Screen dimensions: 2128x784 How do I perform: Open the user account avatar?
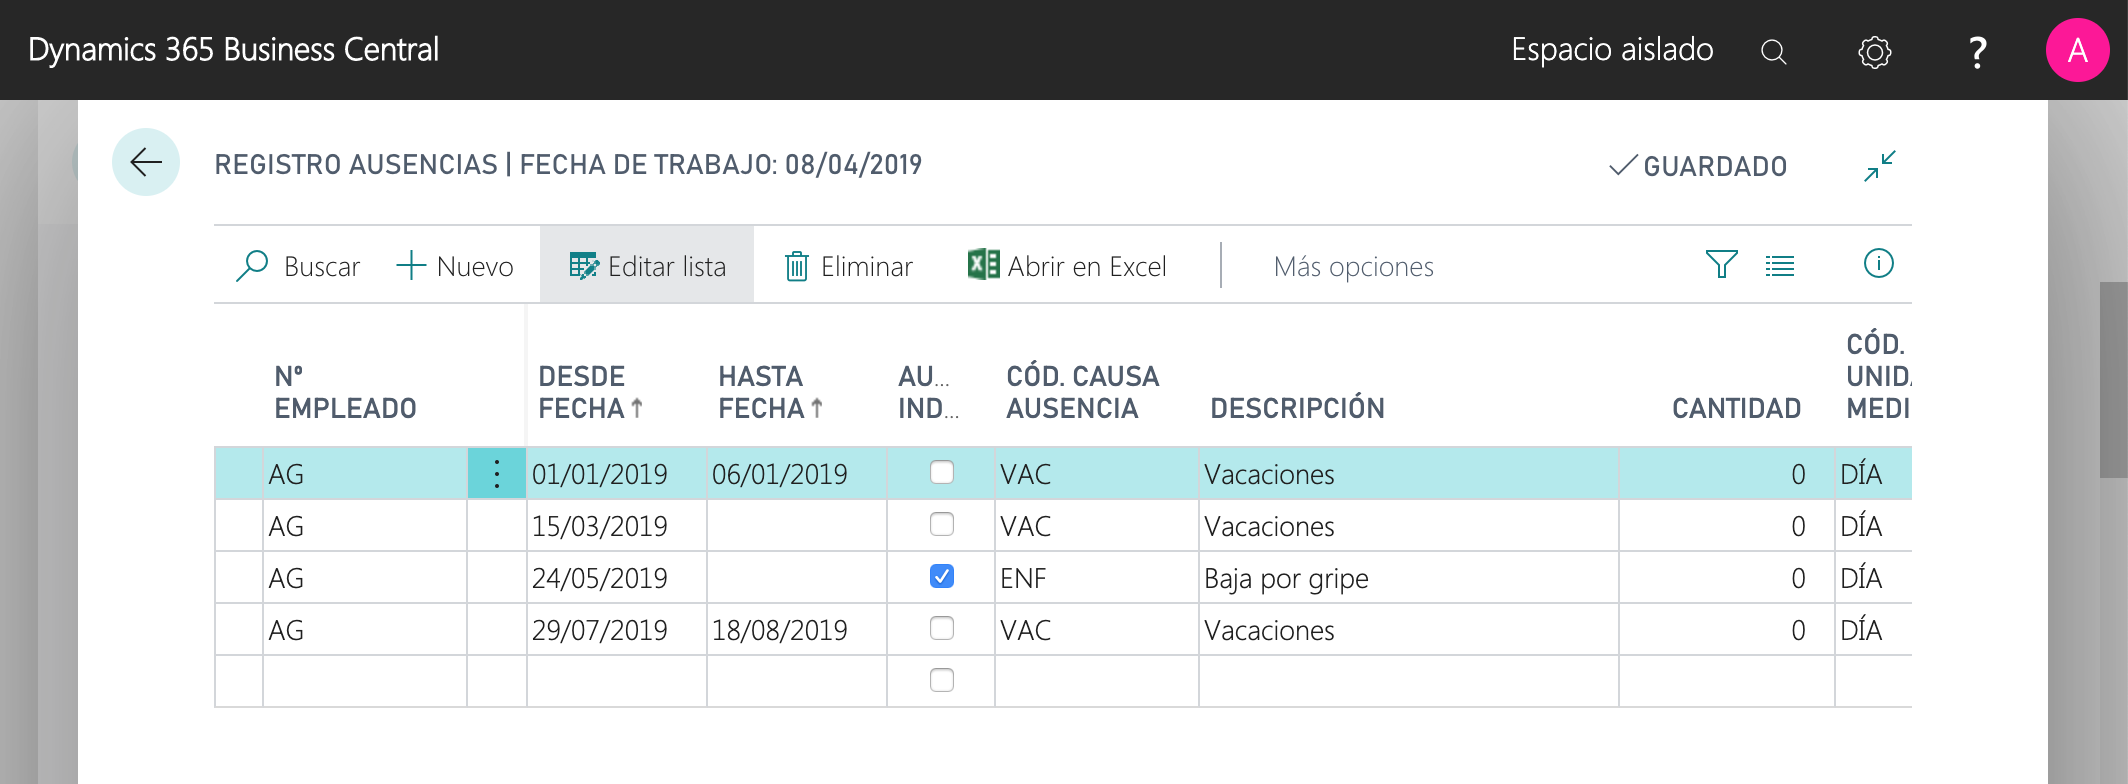click(2077, 50)
